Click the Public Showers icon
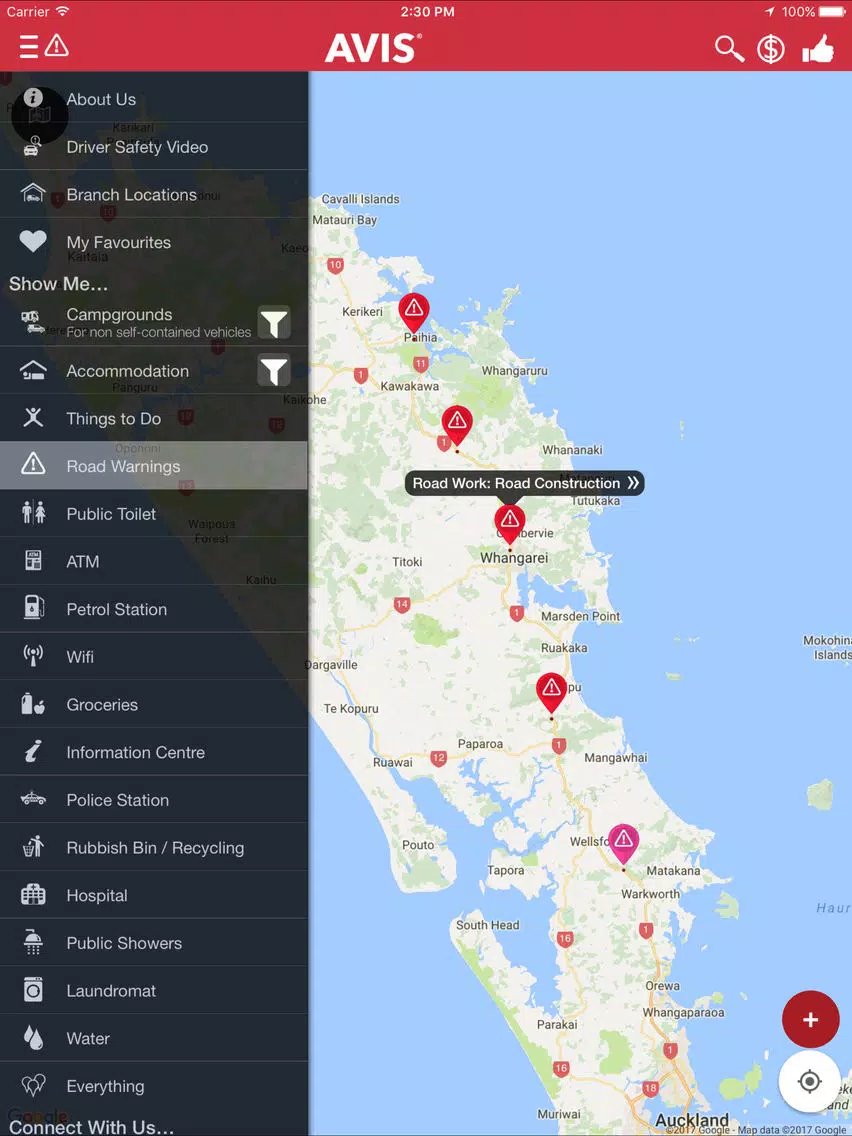The height and width of the screenshot is (1136, 852). click(33, 942)
